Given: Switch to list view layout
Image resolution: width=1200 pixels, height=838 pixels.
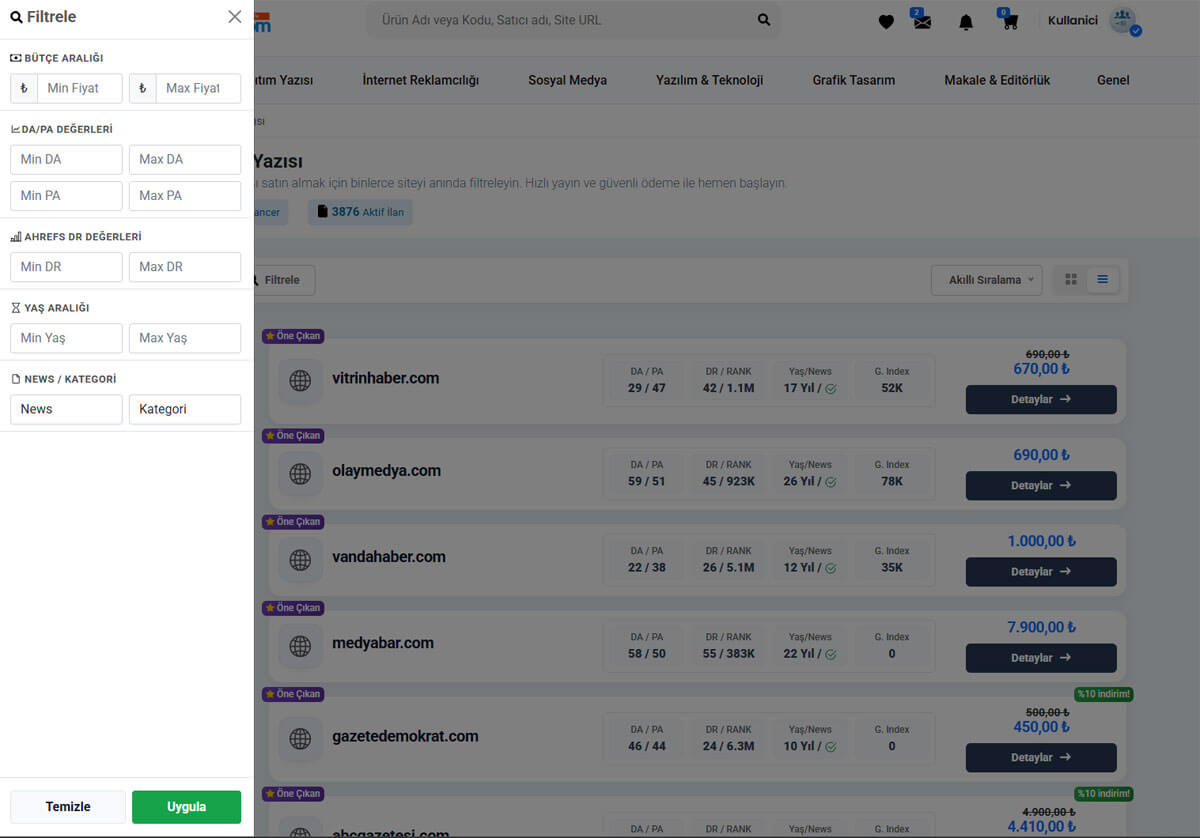Looking at the screenshot, I should coord(1102,280).
